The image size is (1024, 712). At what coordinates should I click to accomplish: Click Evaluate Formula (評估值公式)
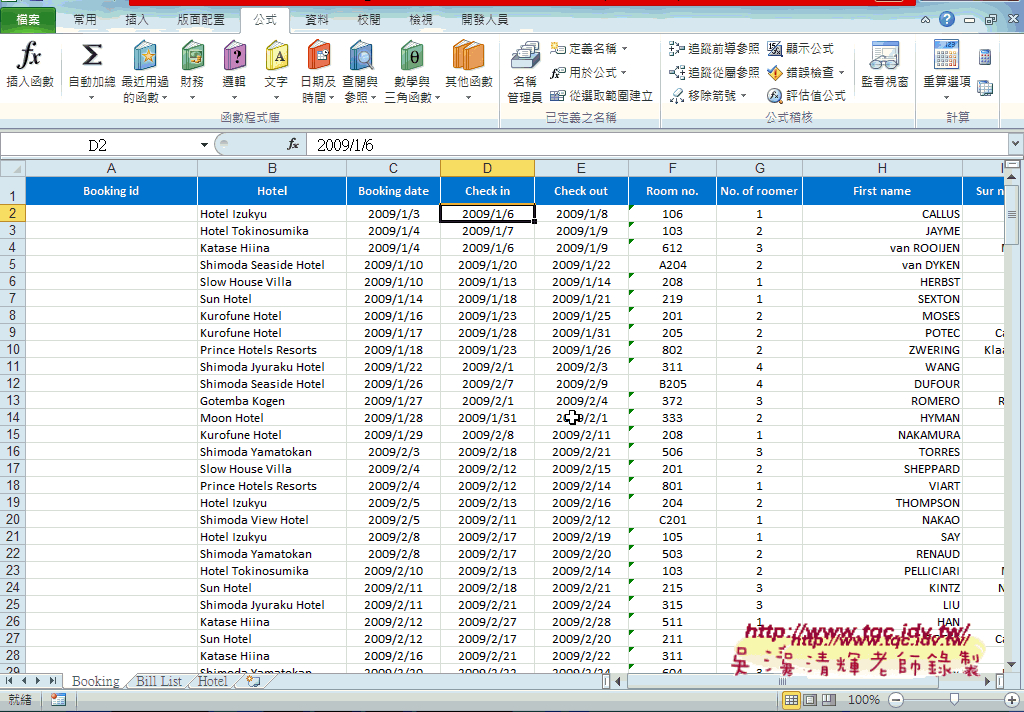pyautogui.click(x=807, y=96)
